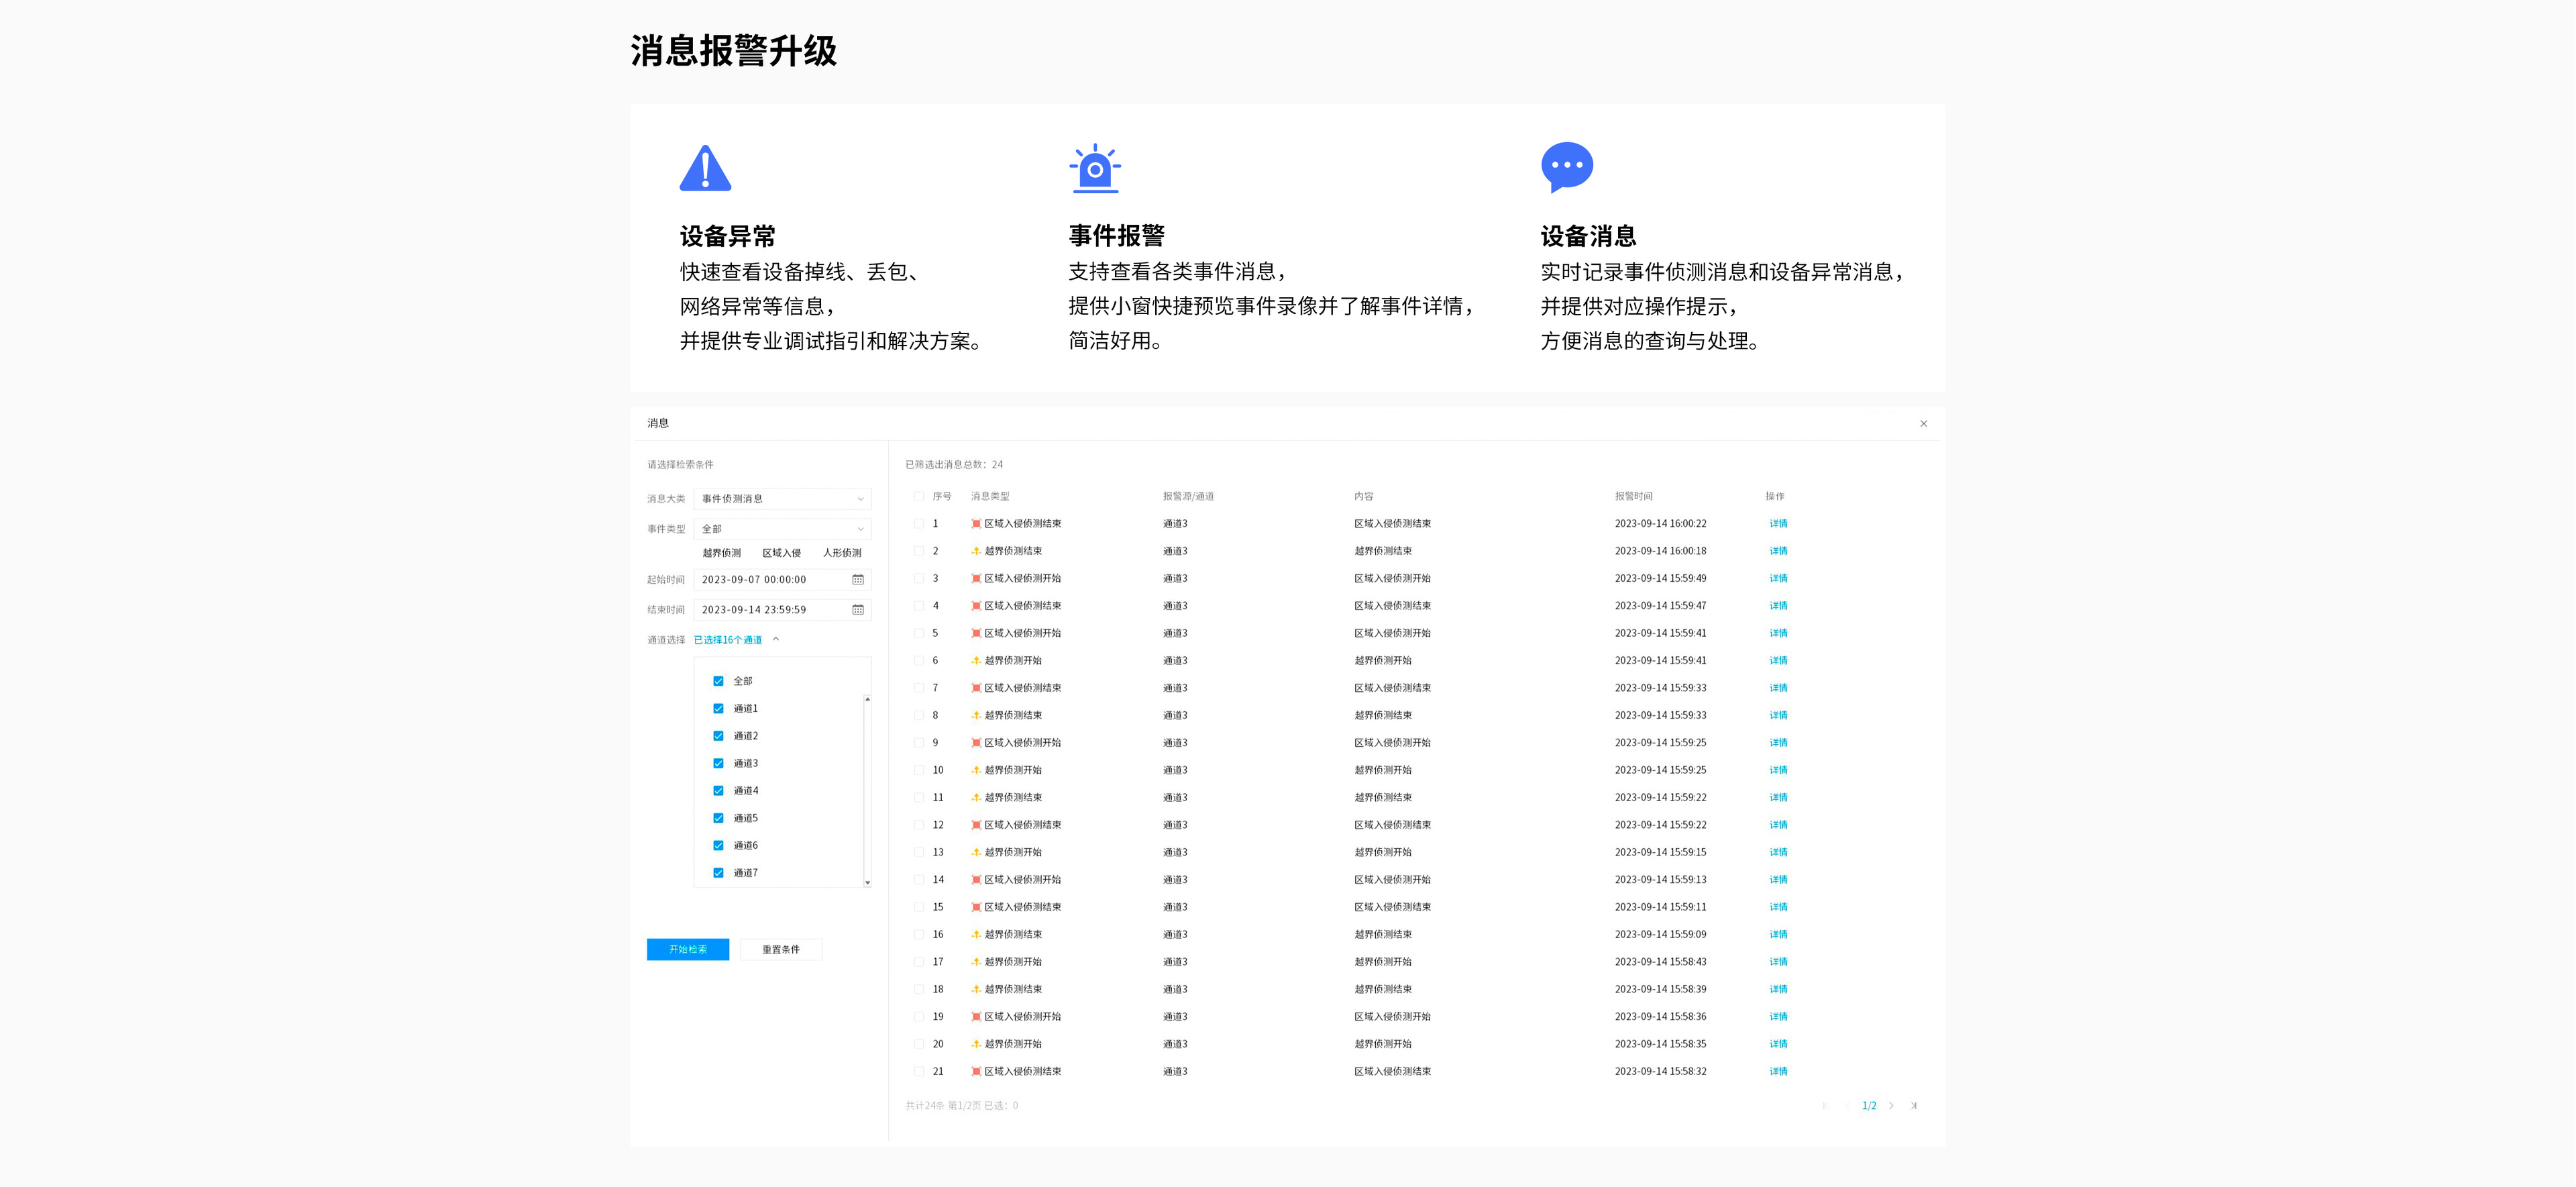Click the channel list scrollbar down arrow

pos(867,883)
